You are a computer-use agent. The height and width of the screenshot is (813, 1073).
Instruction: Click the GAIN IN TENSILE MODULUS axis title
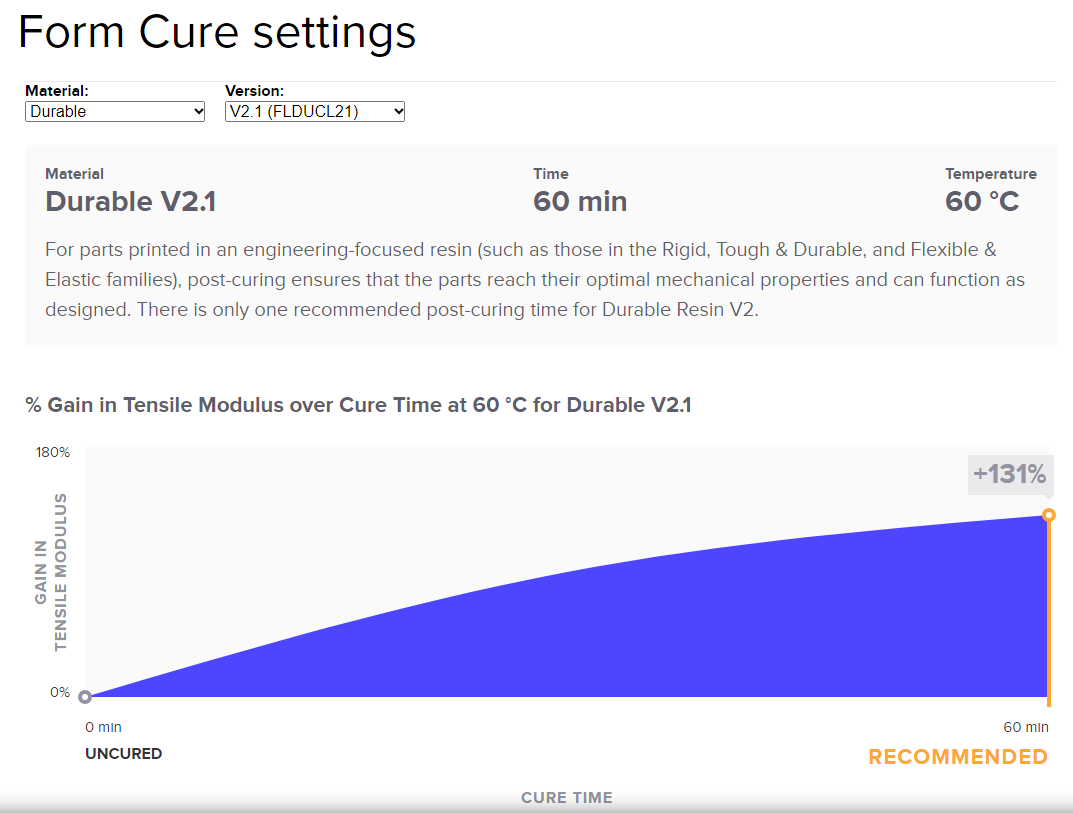51,572
